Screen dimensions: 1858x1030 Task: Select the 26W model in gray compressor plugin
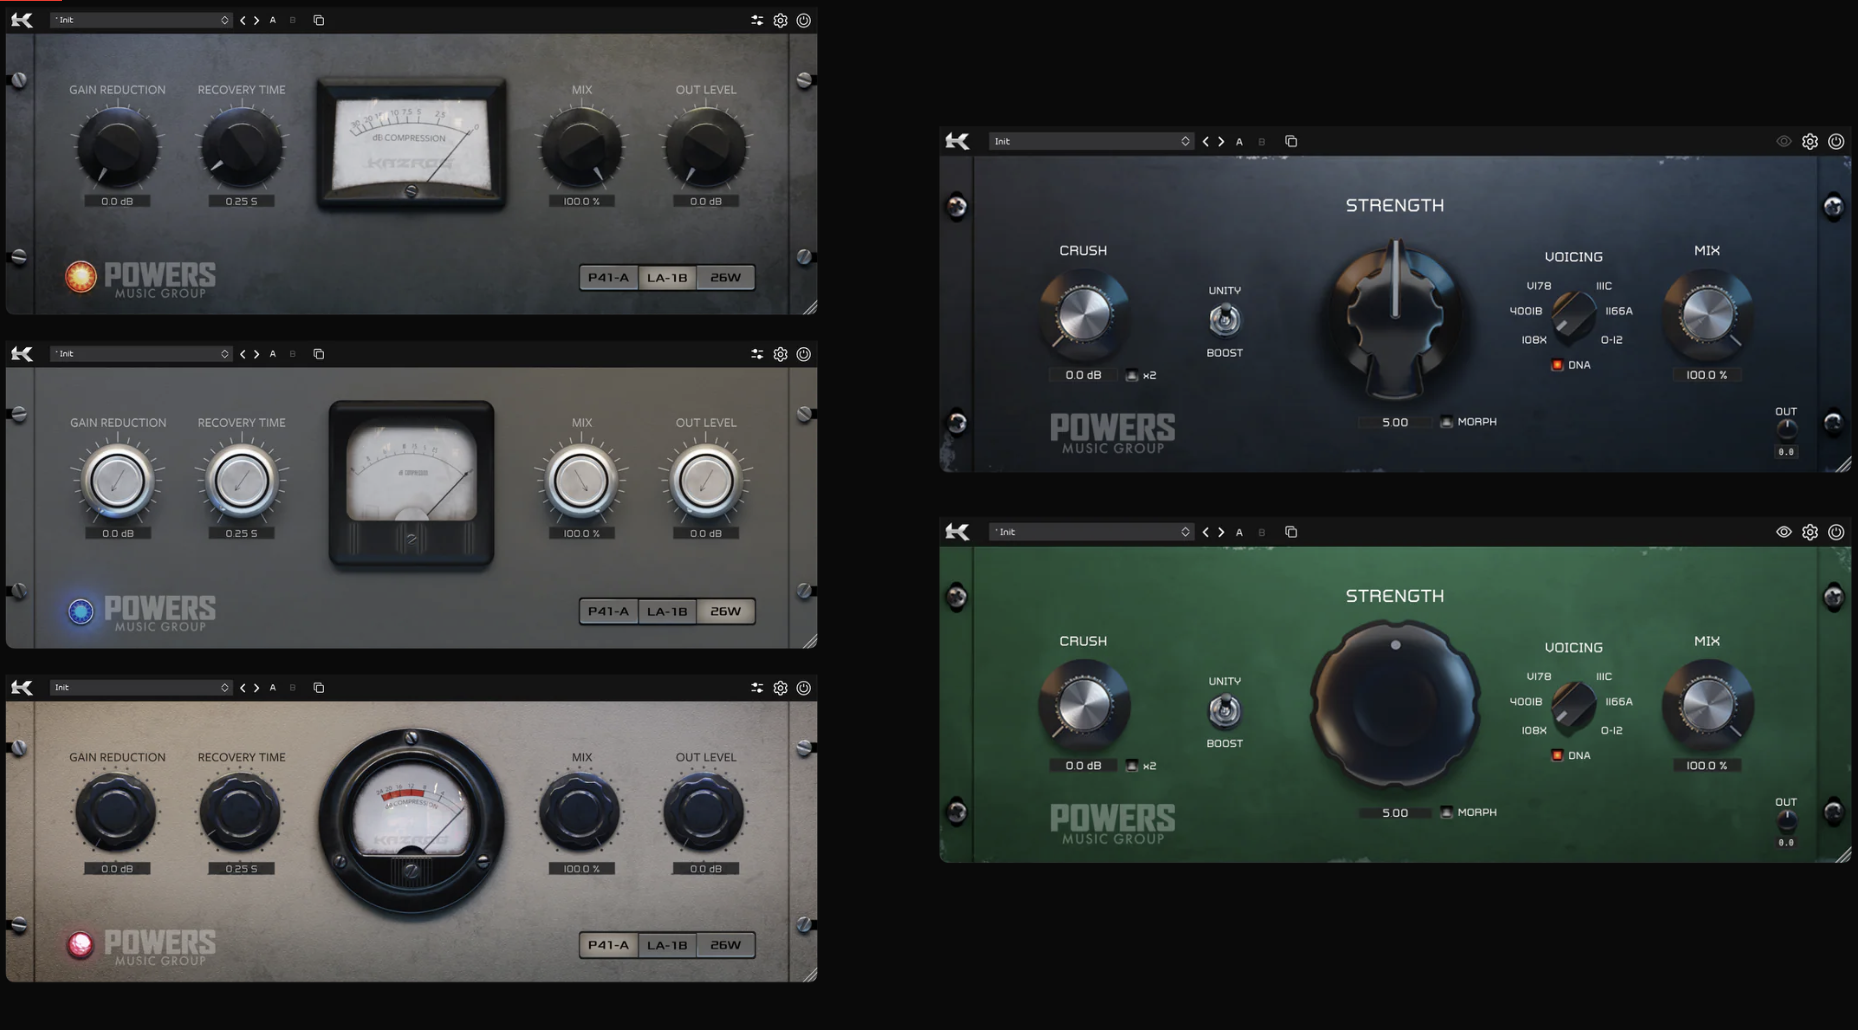click(726, 611)
